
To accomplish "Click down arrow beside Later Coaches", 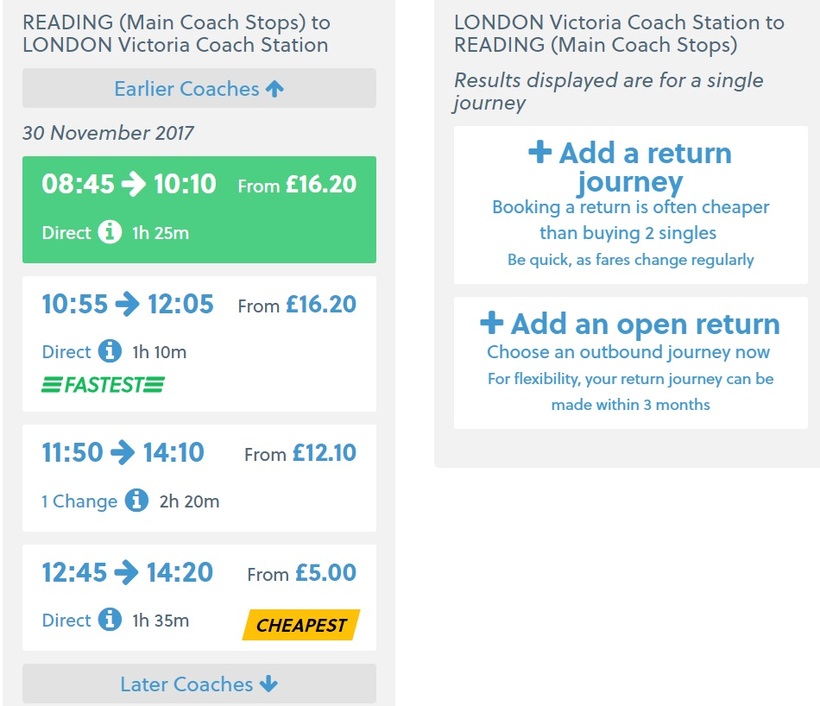I will point(269,684).
